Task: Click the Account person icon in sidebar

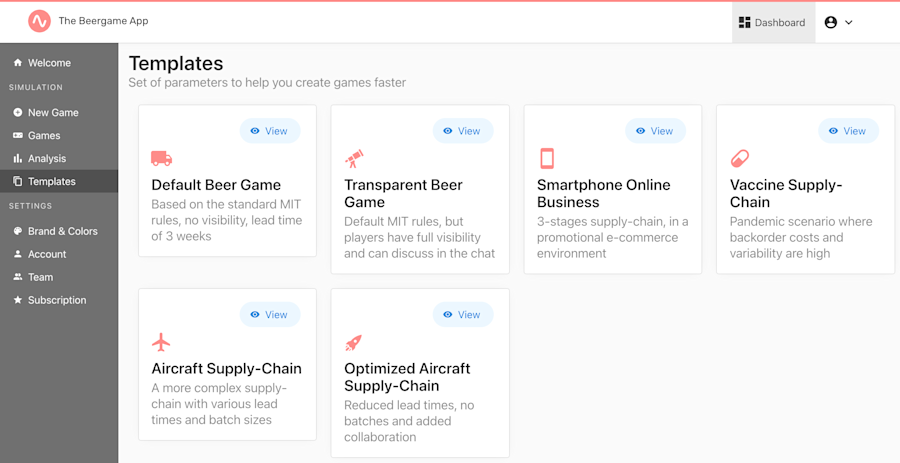Action: [x=18, y=254]
